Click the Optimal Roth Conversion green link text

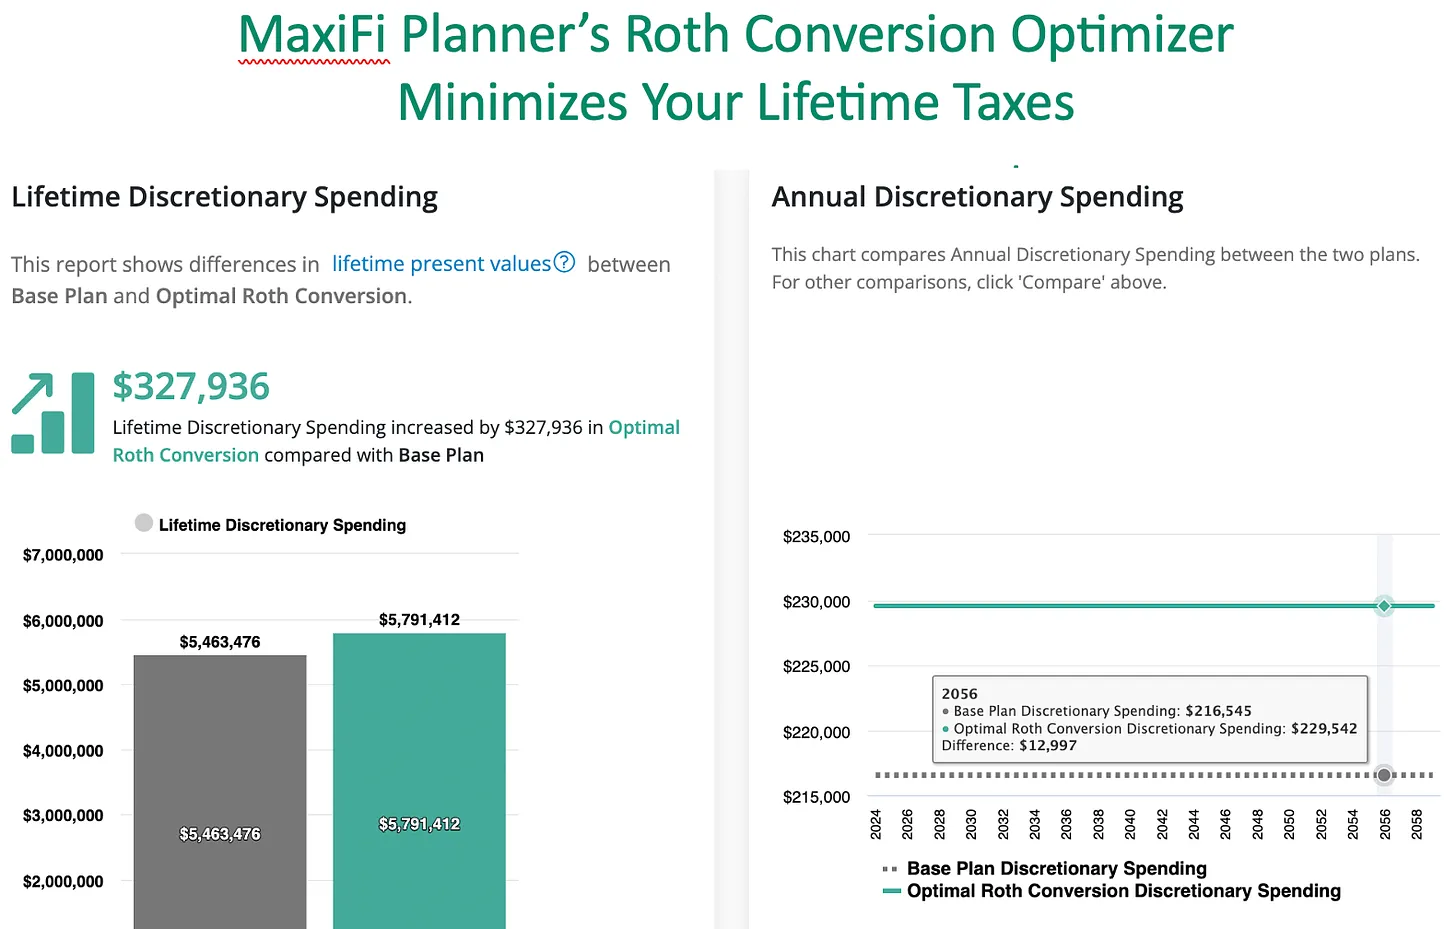[x=396, y=441]
